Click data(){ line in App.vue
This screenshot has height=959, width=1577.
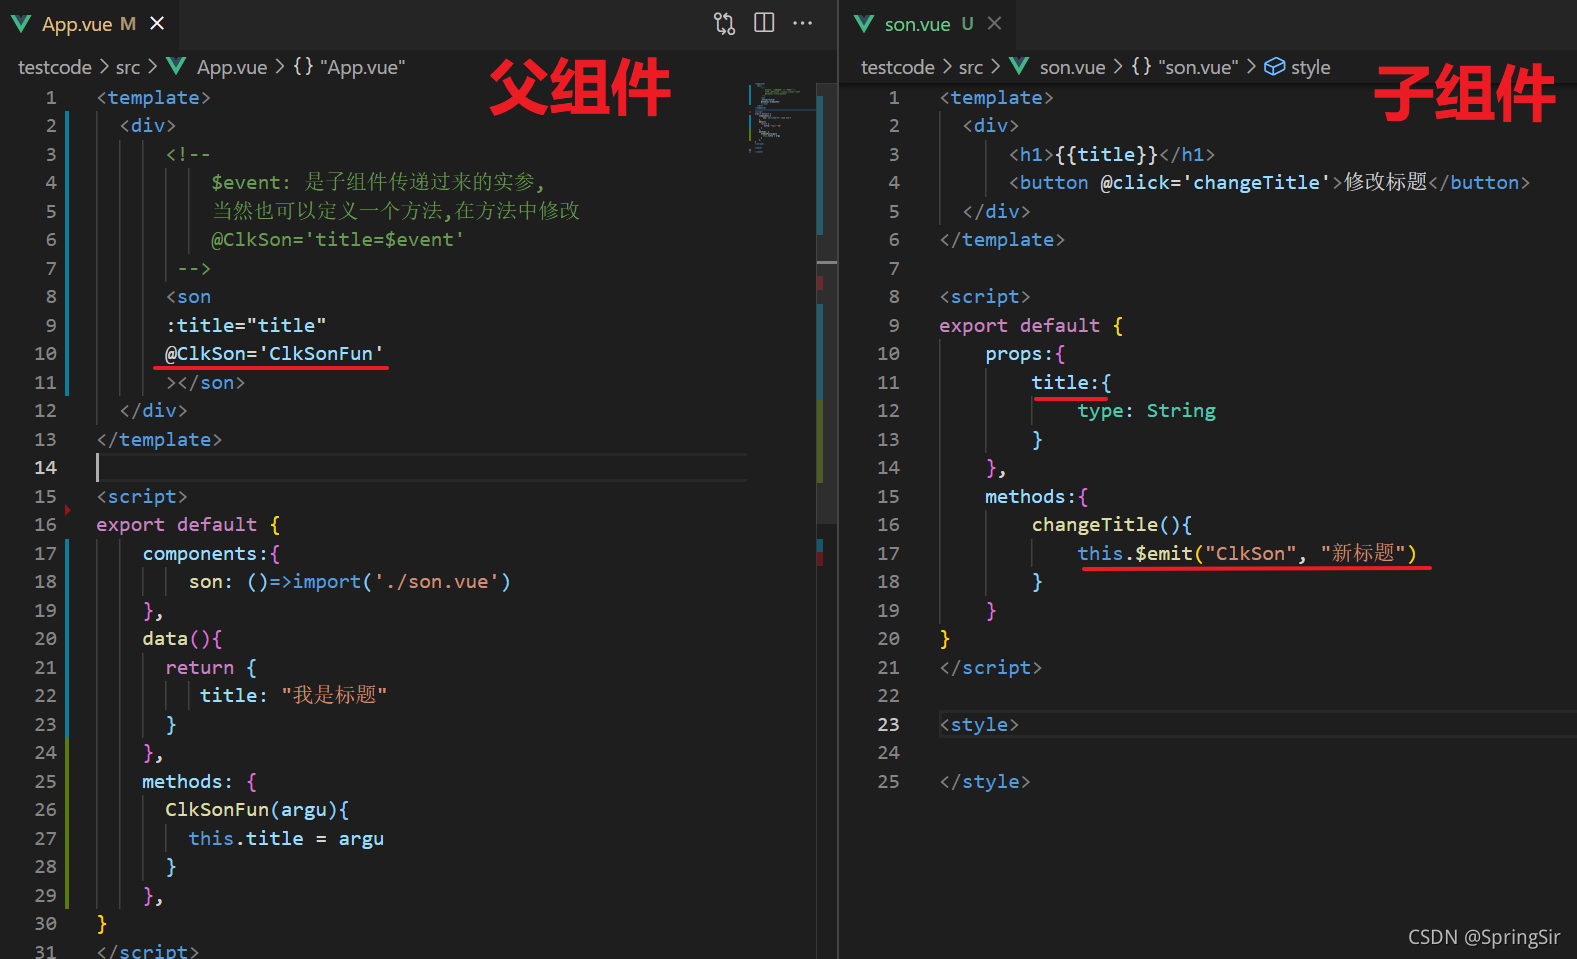point(182,638)
